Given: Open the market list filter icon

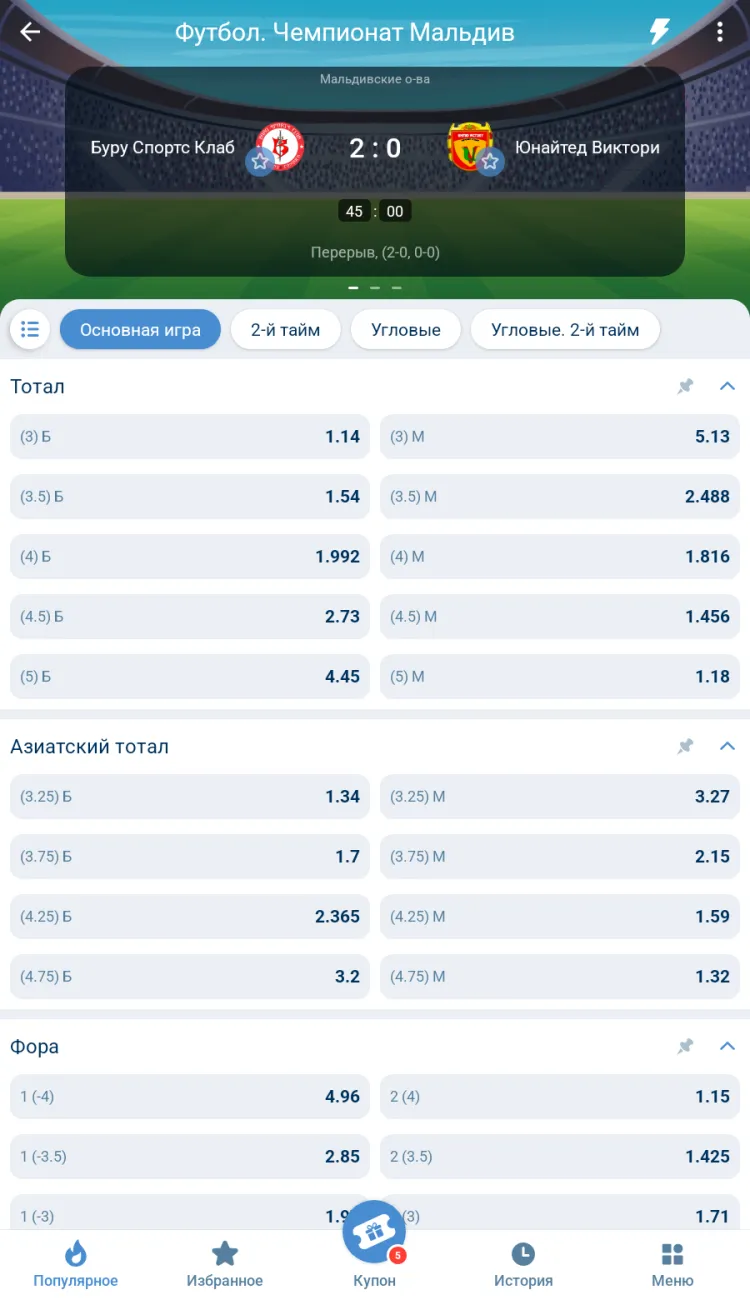Looking at the screenshot, I should point(30,329).
